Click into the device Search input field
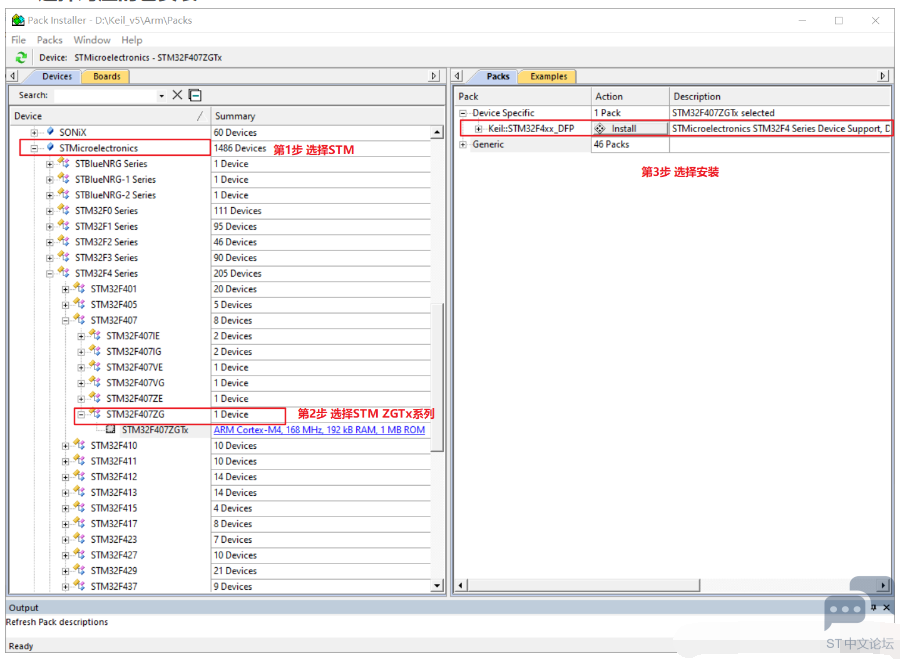This screenshot has width=903, height=659. 104,95
